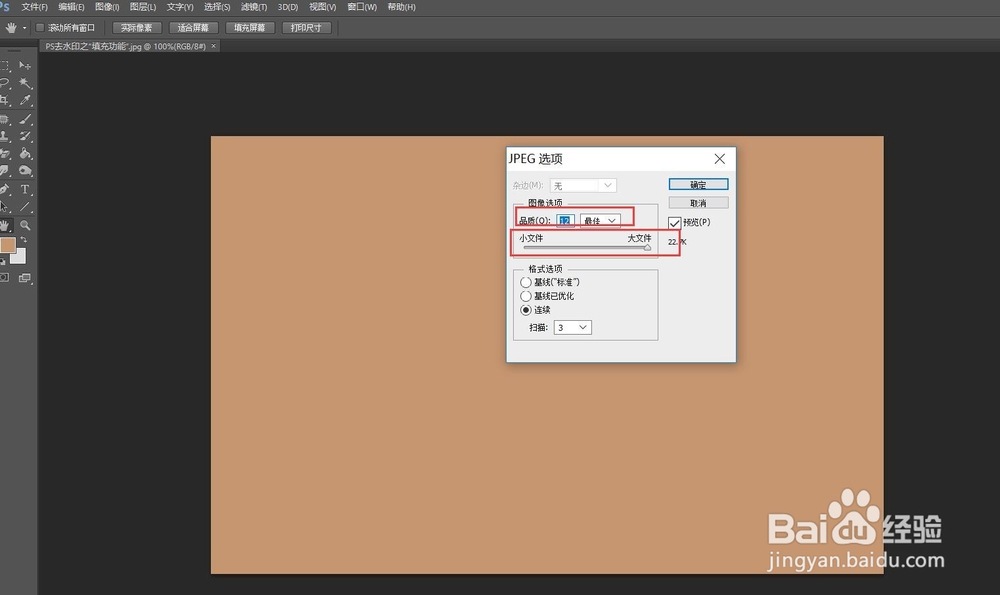Reset default foreground and background colors
Image resolution: width=1000 pixels, height=595 pixels.
point(3,261)
